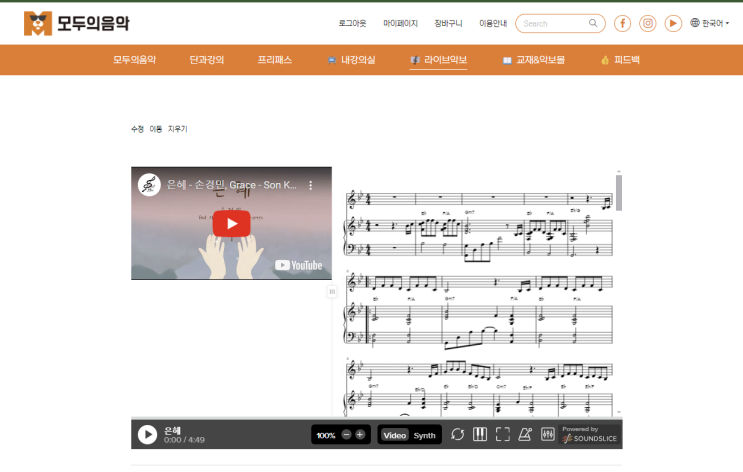Open the 피드백 menu item
Image resolution: width=743 pixels, height=472 pixels.
click(620, 60)
